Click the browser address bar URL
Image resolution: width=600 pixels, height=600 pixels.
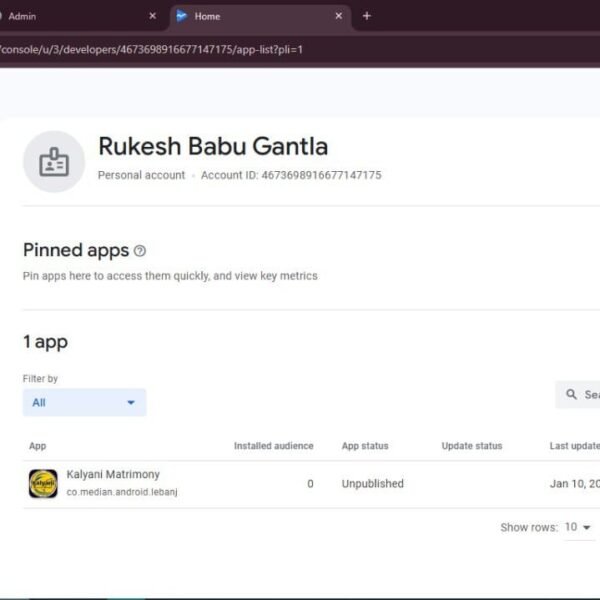point(152,50)
